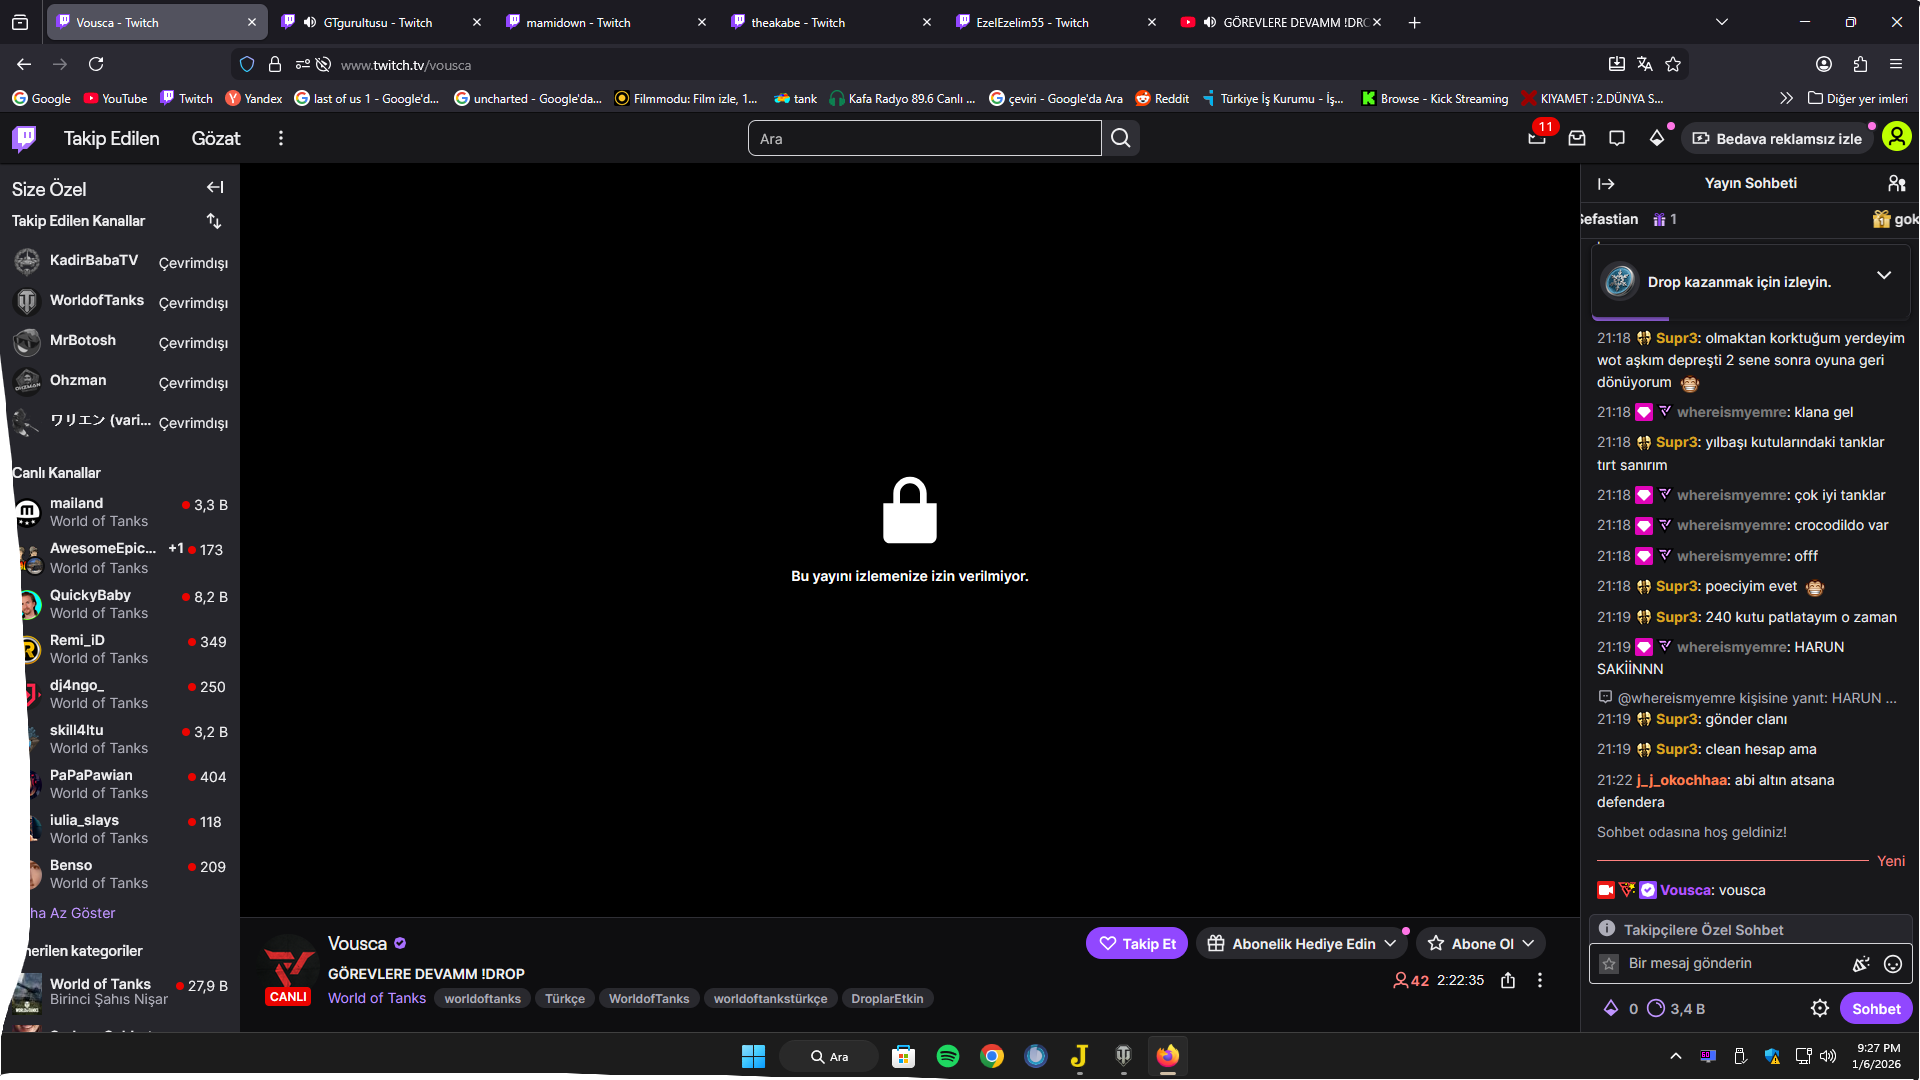1920x1080 pixels.
Task: Open the Browse - Kick Streaming bookmark
Action: (1434, 98)
